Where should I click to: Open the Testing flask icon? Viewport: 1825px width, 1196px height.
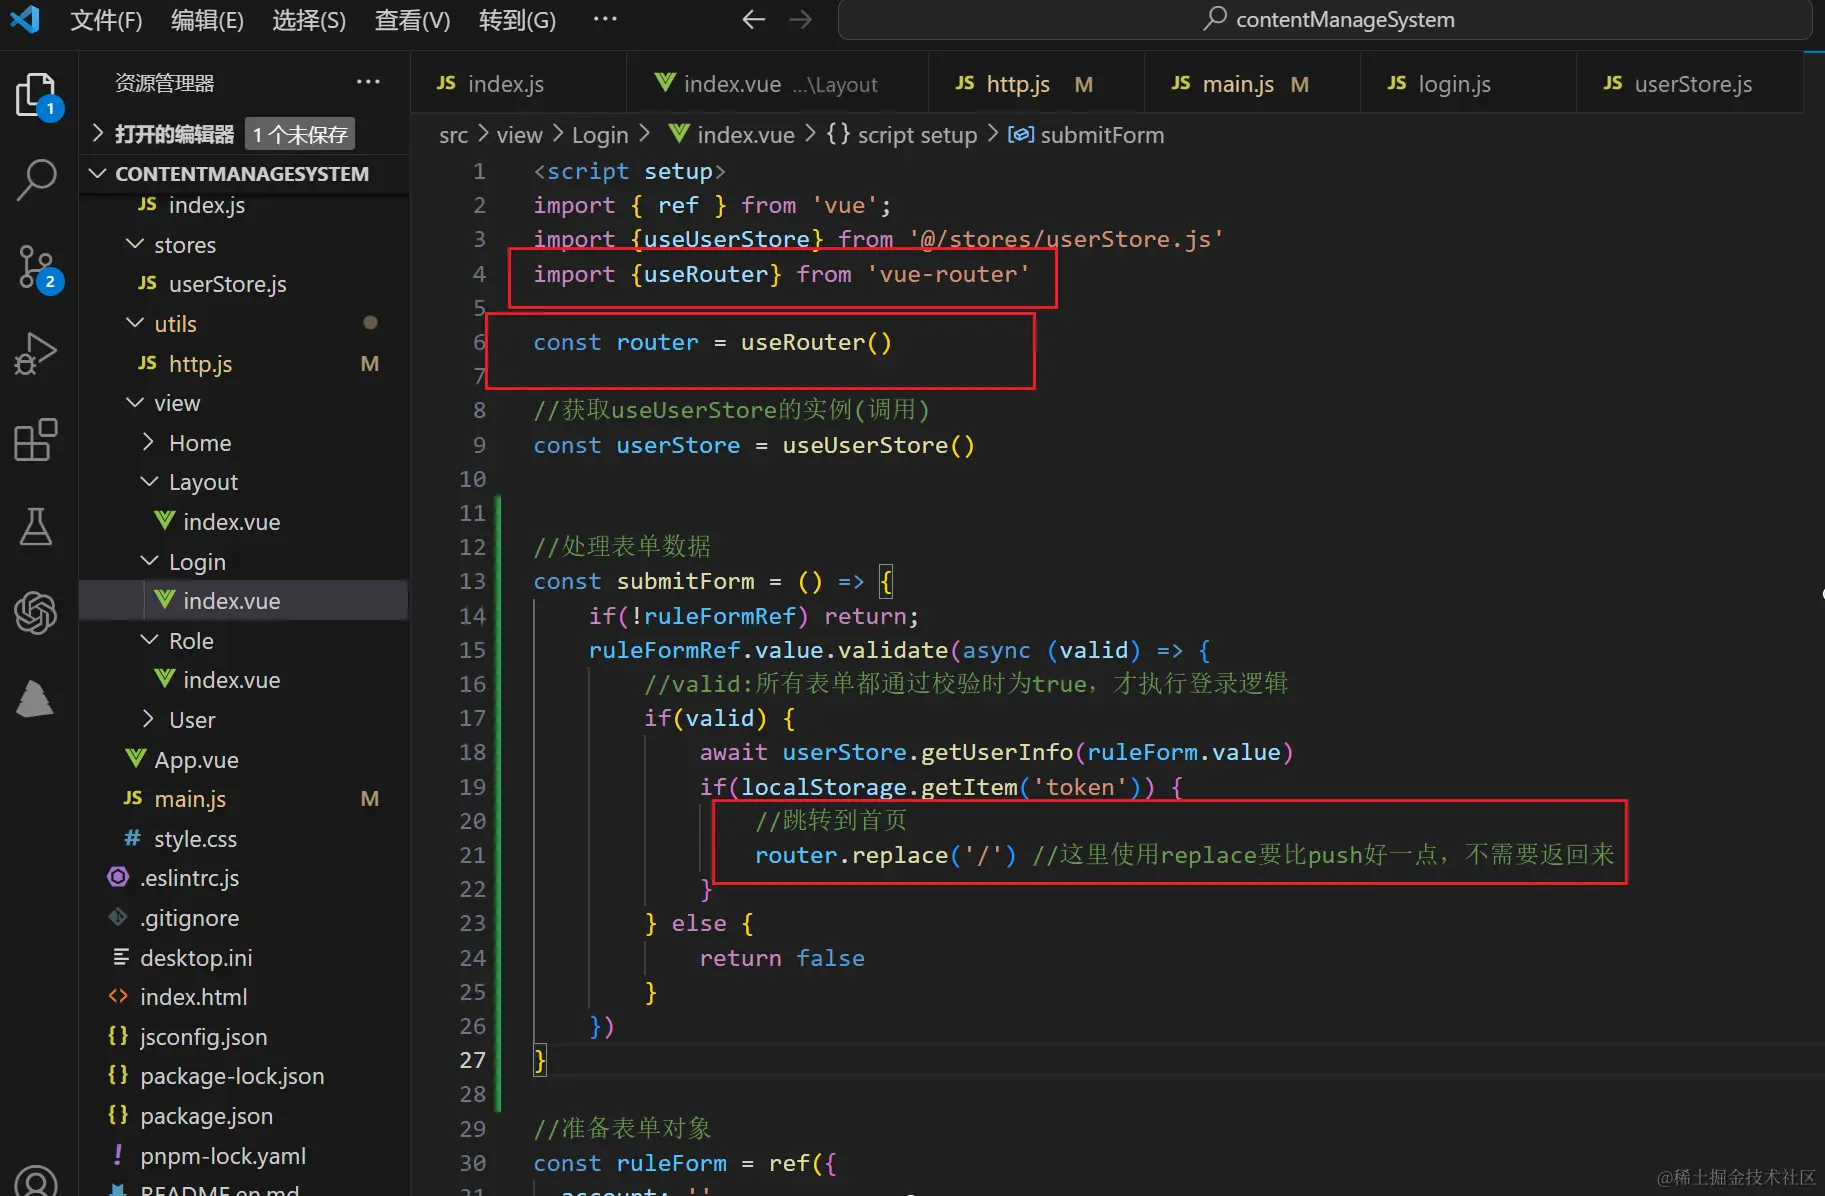(x=37, y=526)
